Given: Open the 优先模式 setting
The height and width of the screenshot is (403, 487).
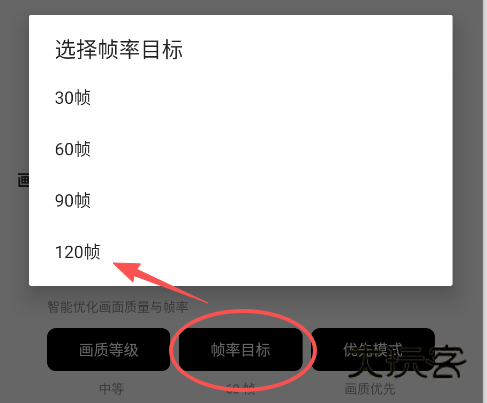Looking at the screenshot, I should click(x=373, y=350).
